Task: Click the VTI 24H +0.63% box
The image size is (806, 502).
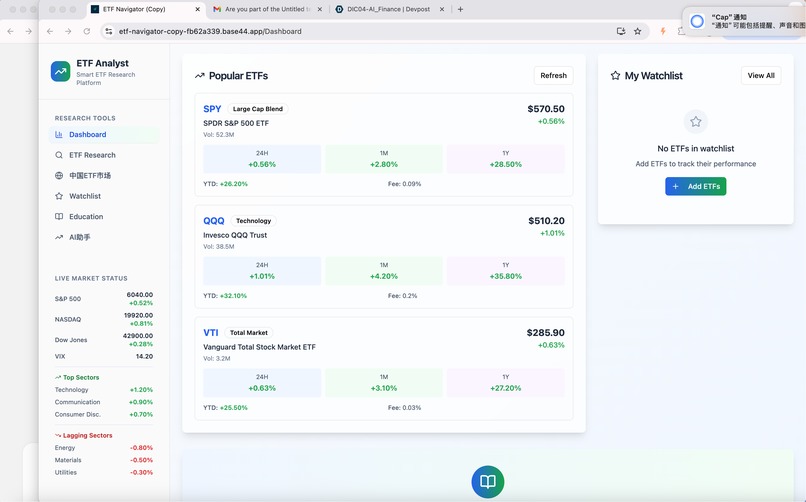Action: [262, 383]
